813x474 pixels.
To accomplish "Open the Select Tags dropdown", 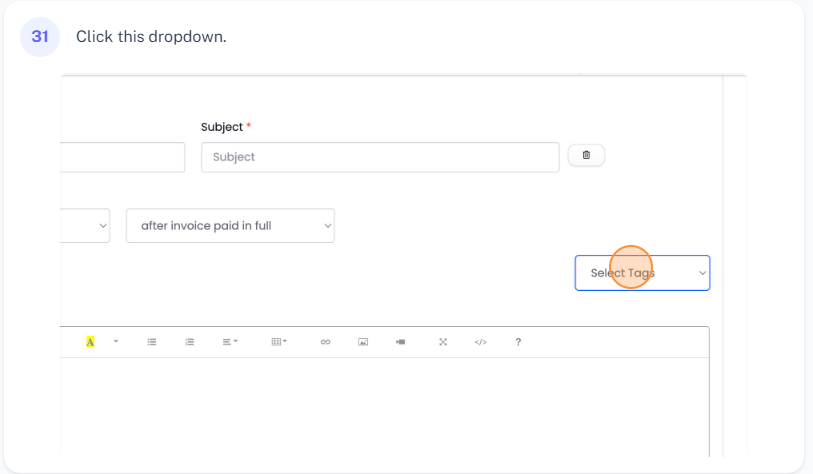I will pos(642,273).
